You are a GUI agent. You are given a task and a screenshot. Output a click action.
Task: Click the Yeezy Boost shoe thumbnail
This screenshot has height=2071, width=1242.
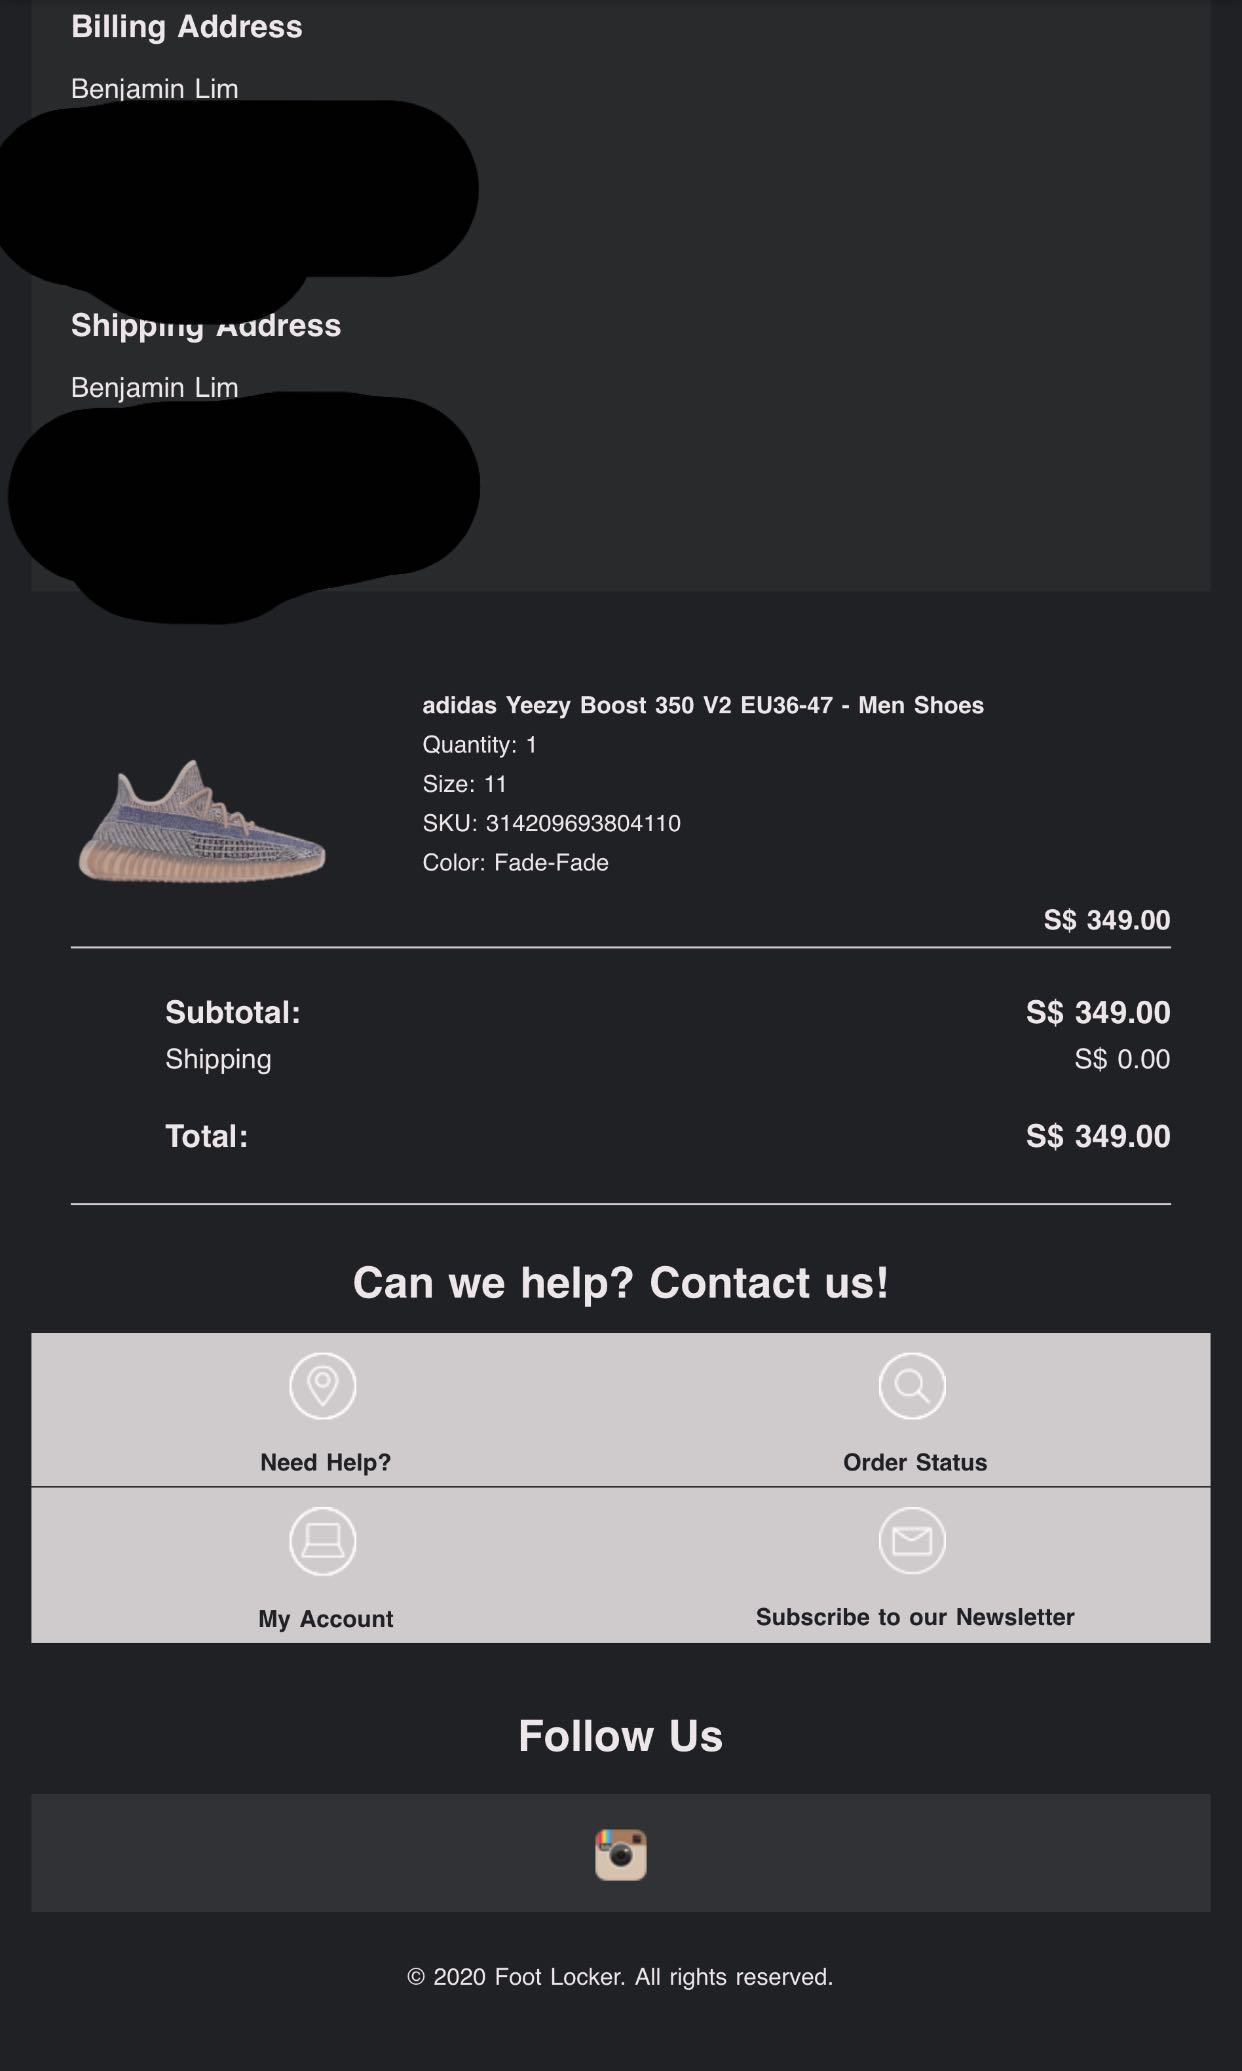(x=202, y=822)
